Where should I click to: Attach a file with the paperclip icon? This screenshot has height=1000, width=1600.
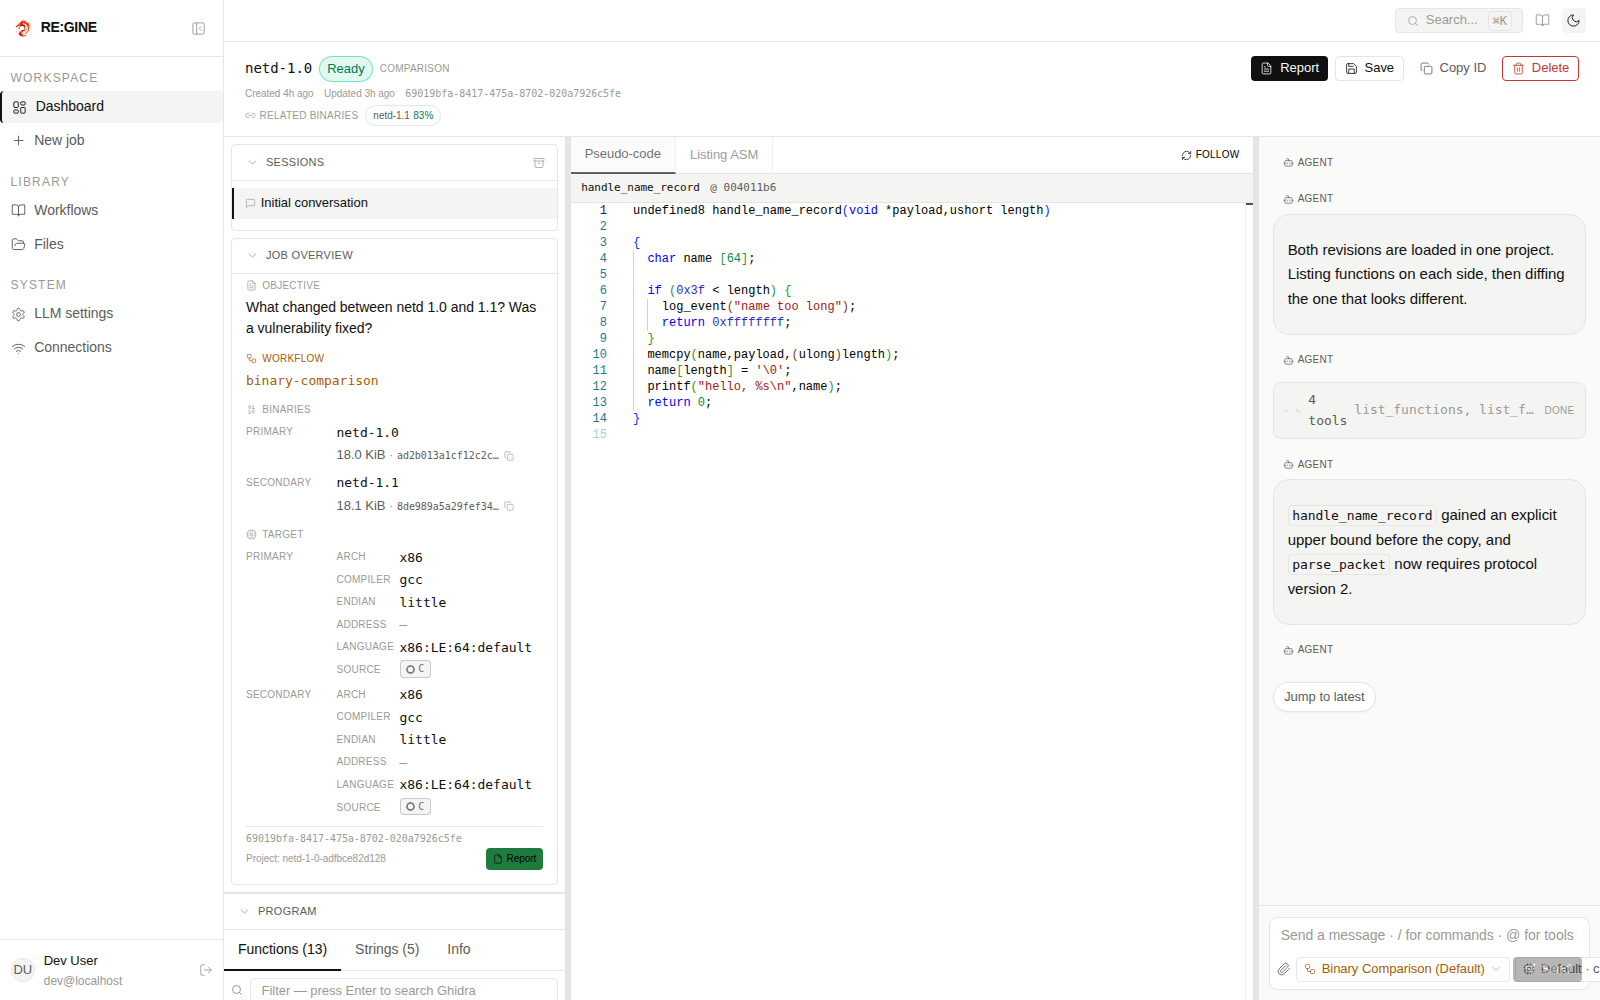(x=1284, y=969)
